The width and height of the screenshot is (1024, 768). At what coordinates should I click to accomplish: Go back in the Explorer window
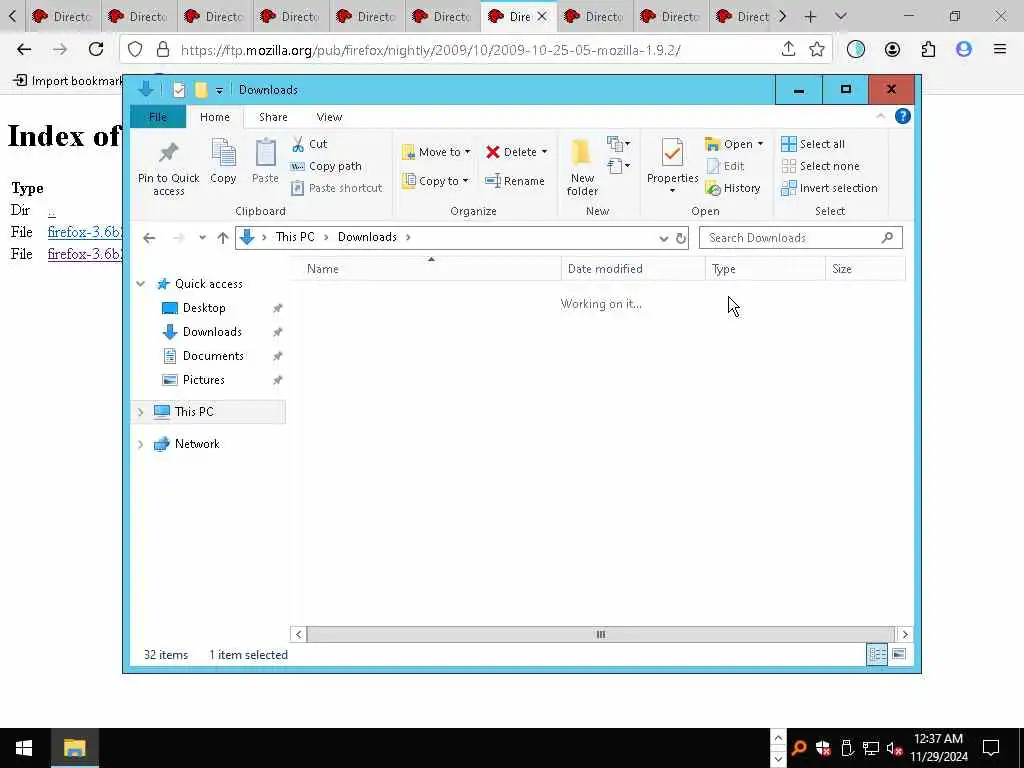(149, 238)
